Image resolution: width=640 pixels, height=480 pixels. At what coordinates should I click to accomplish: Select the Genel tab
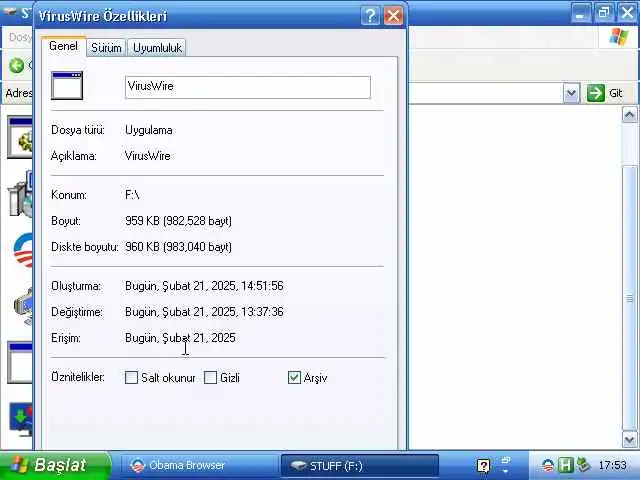pos(63,46)
